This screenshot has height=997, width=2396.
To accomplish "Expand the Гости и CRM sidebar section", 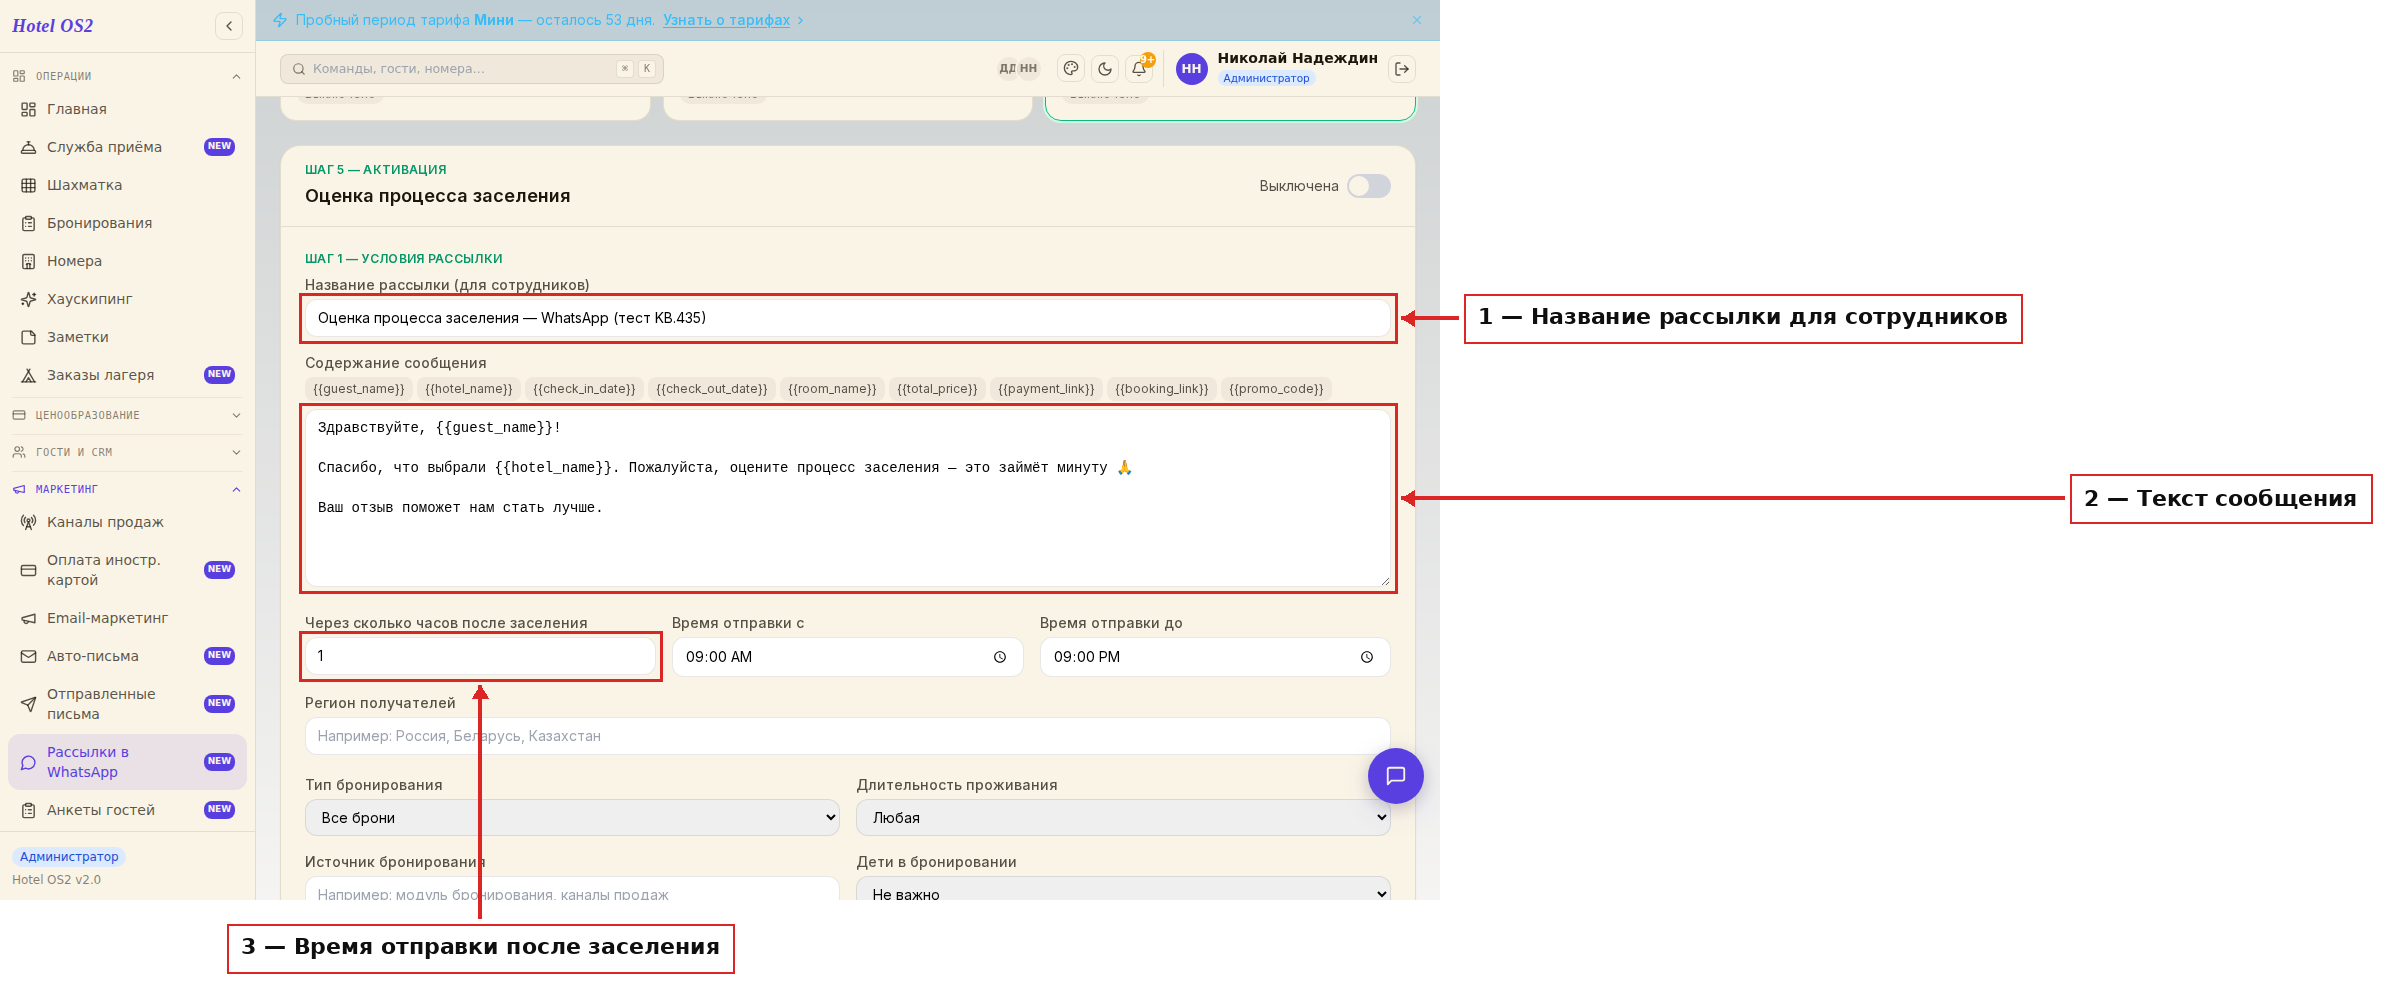I will [127, 452].
